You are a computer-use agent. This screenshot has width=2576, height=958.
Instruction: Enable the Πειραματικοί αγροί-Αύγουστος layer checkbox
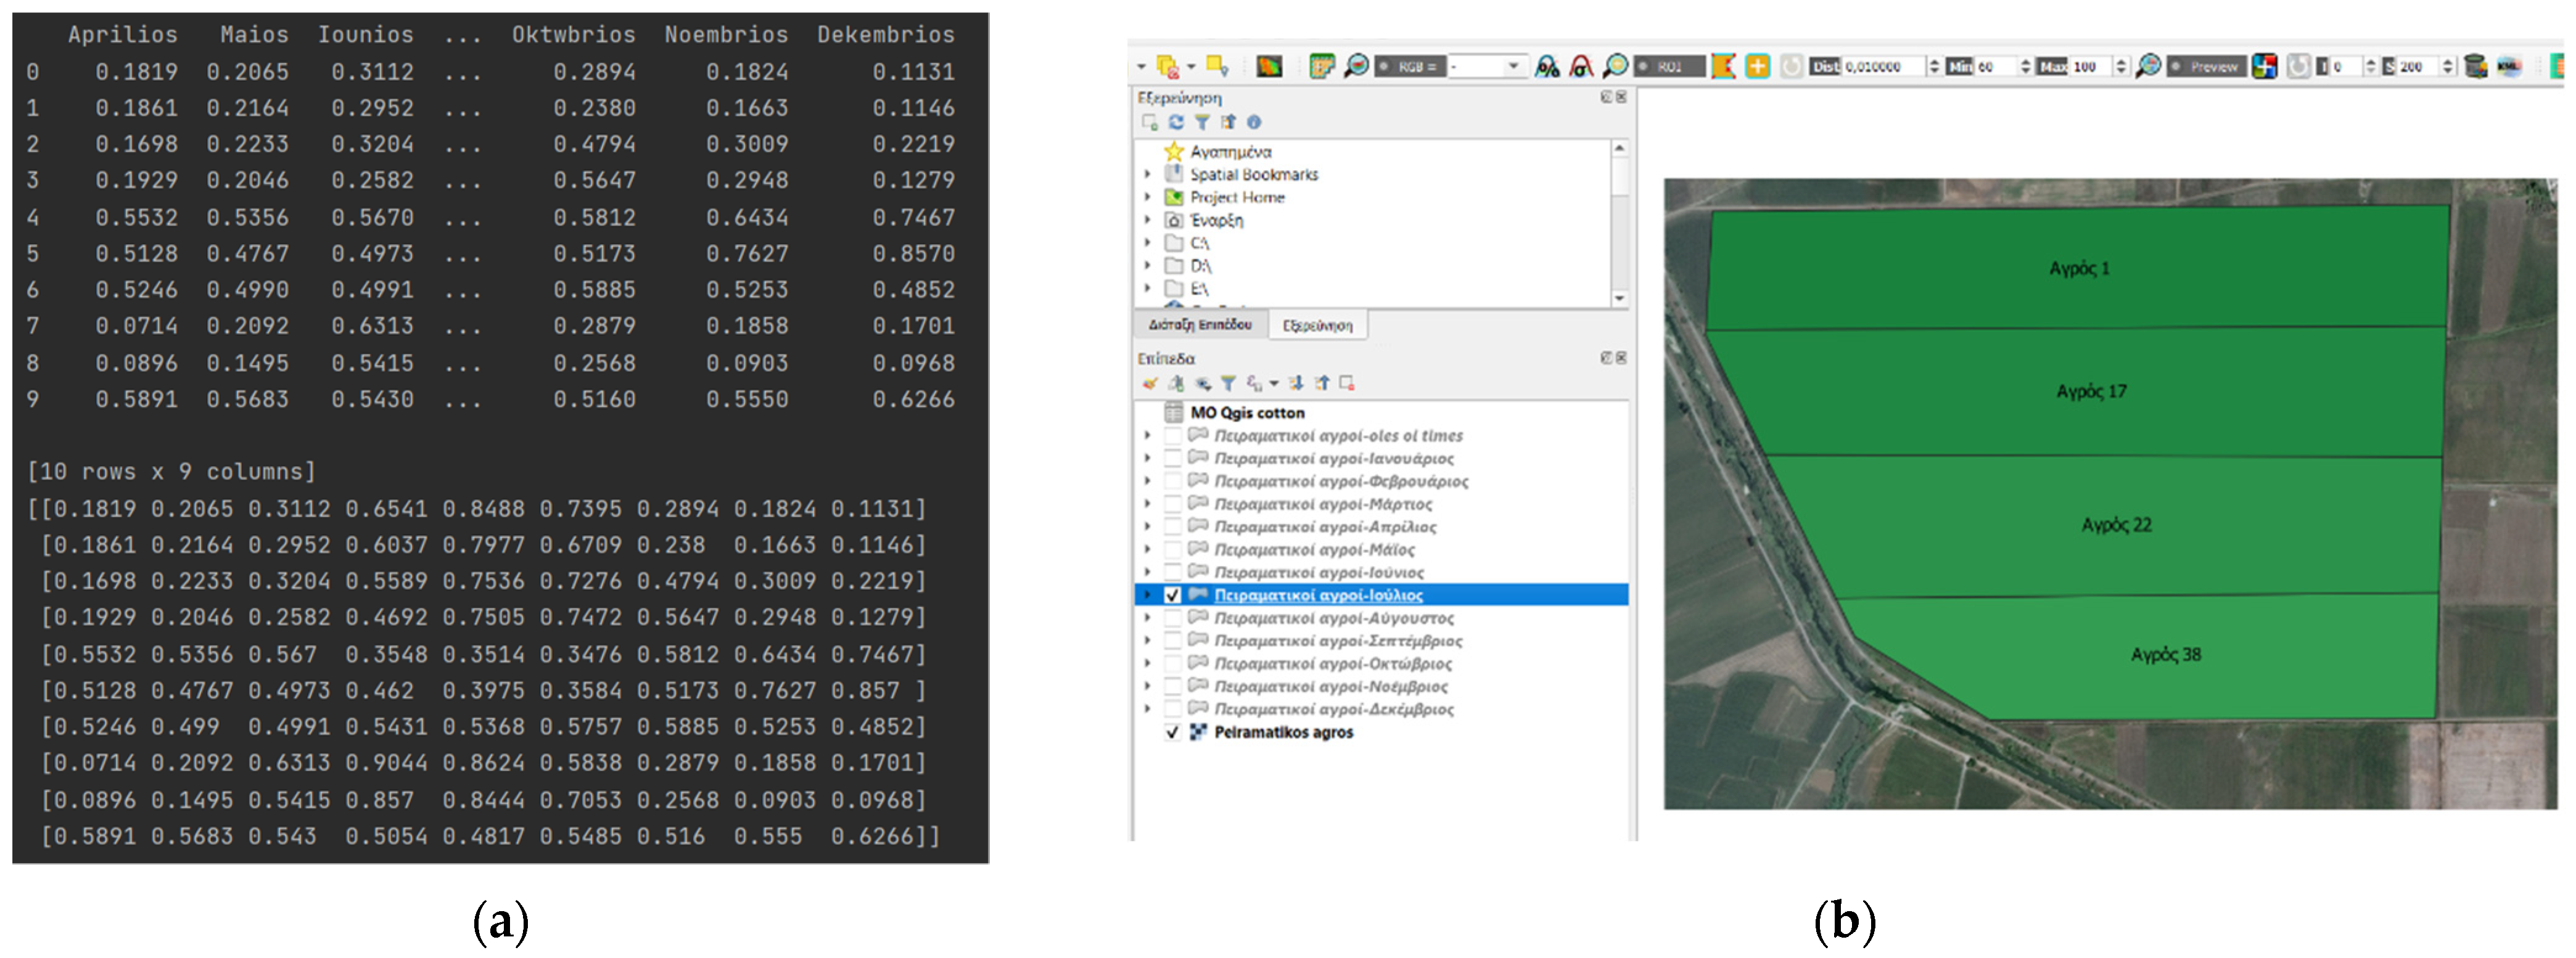click(x=1173, y=618)
